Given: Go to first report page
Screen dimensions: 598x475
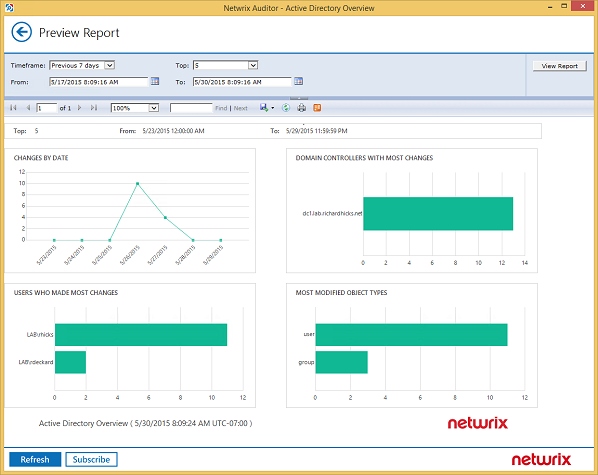Looking at the screenshot, I should 13,108.
